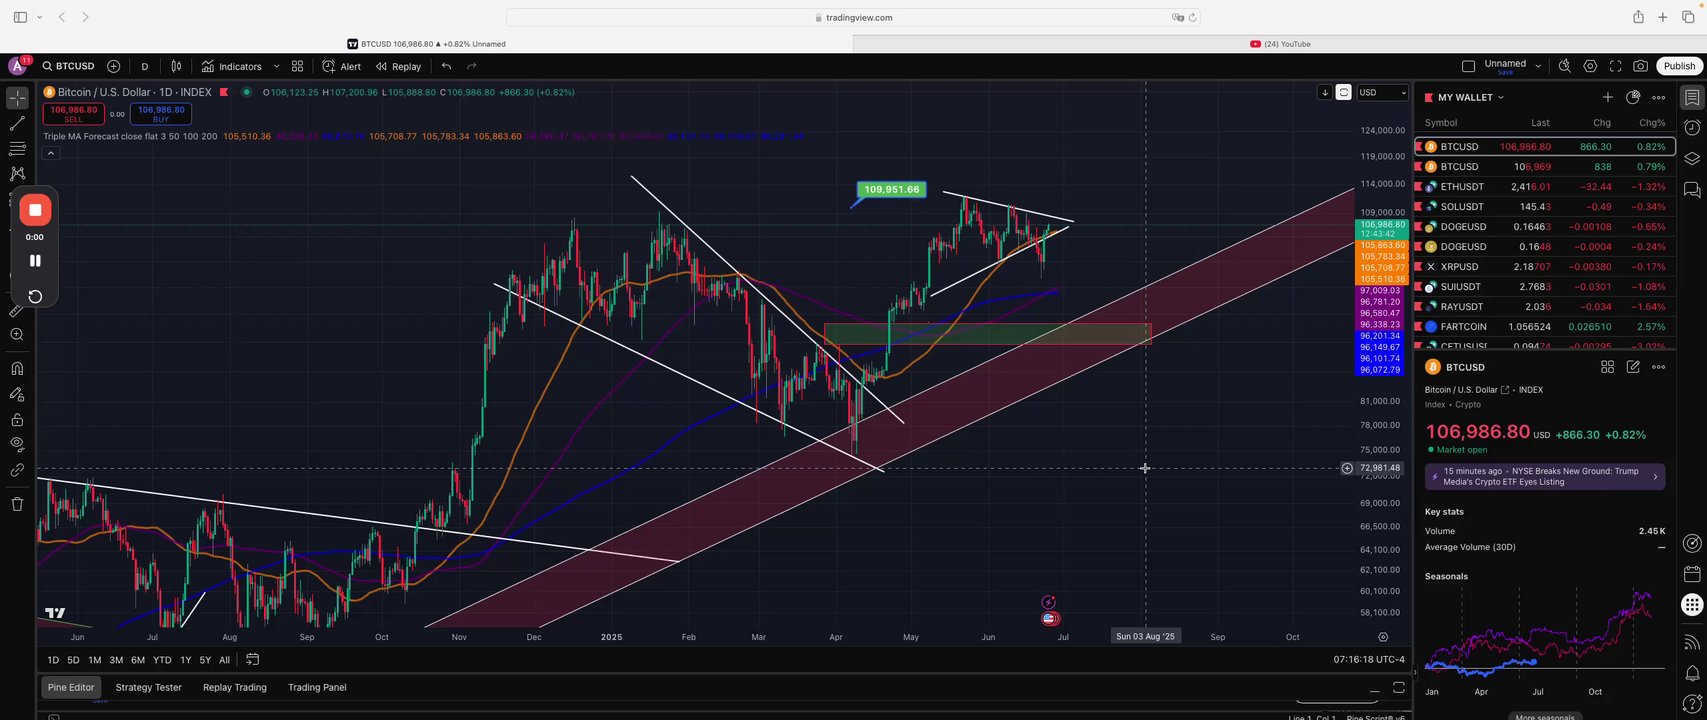Select the 3M date range
This screenshot has width=1707, height=720.
pos(116,660)
